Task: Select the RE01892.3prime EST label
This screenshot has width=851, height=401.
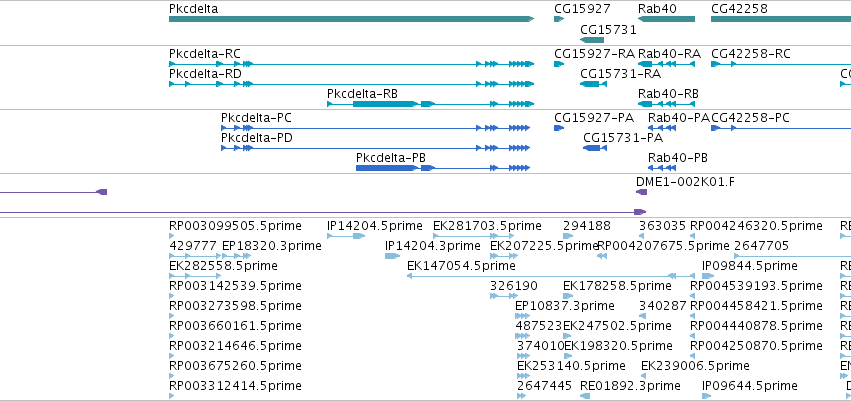Action: click(630, 386)
